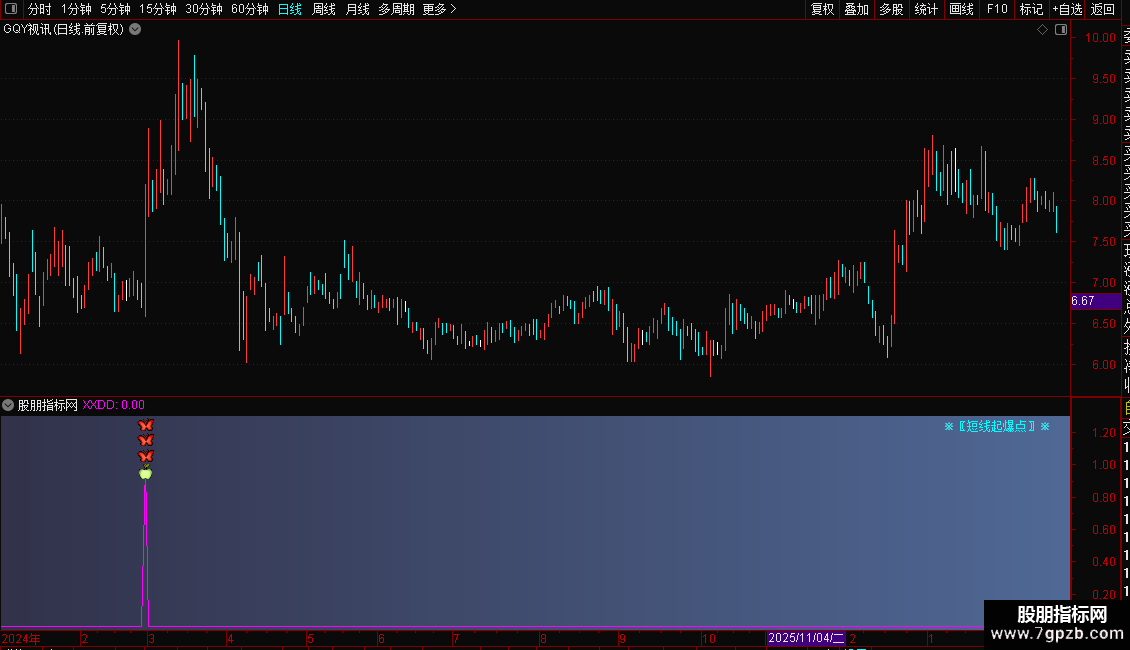Select the 15分钟 period tab

[157, 9]
